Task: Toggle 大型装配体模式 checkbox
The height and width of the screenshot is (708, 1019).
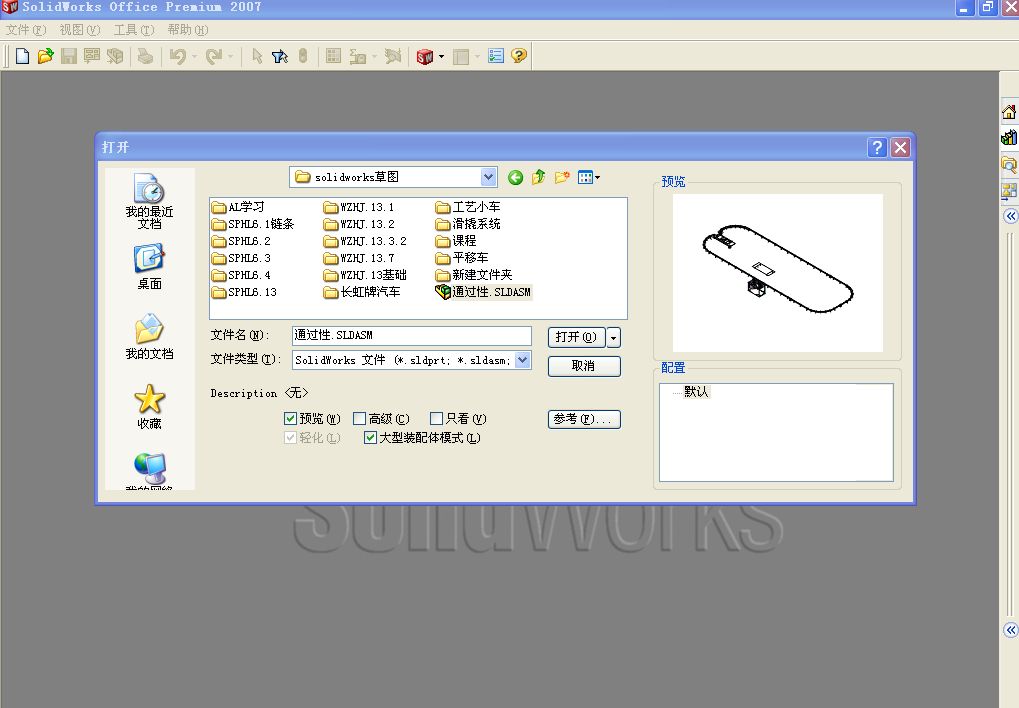Action: 370,438
